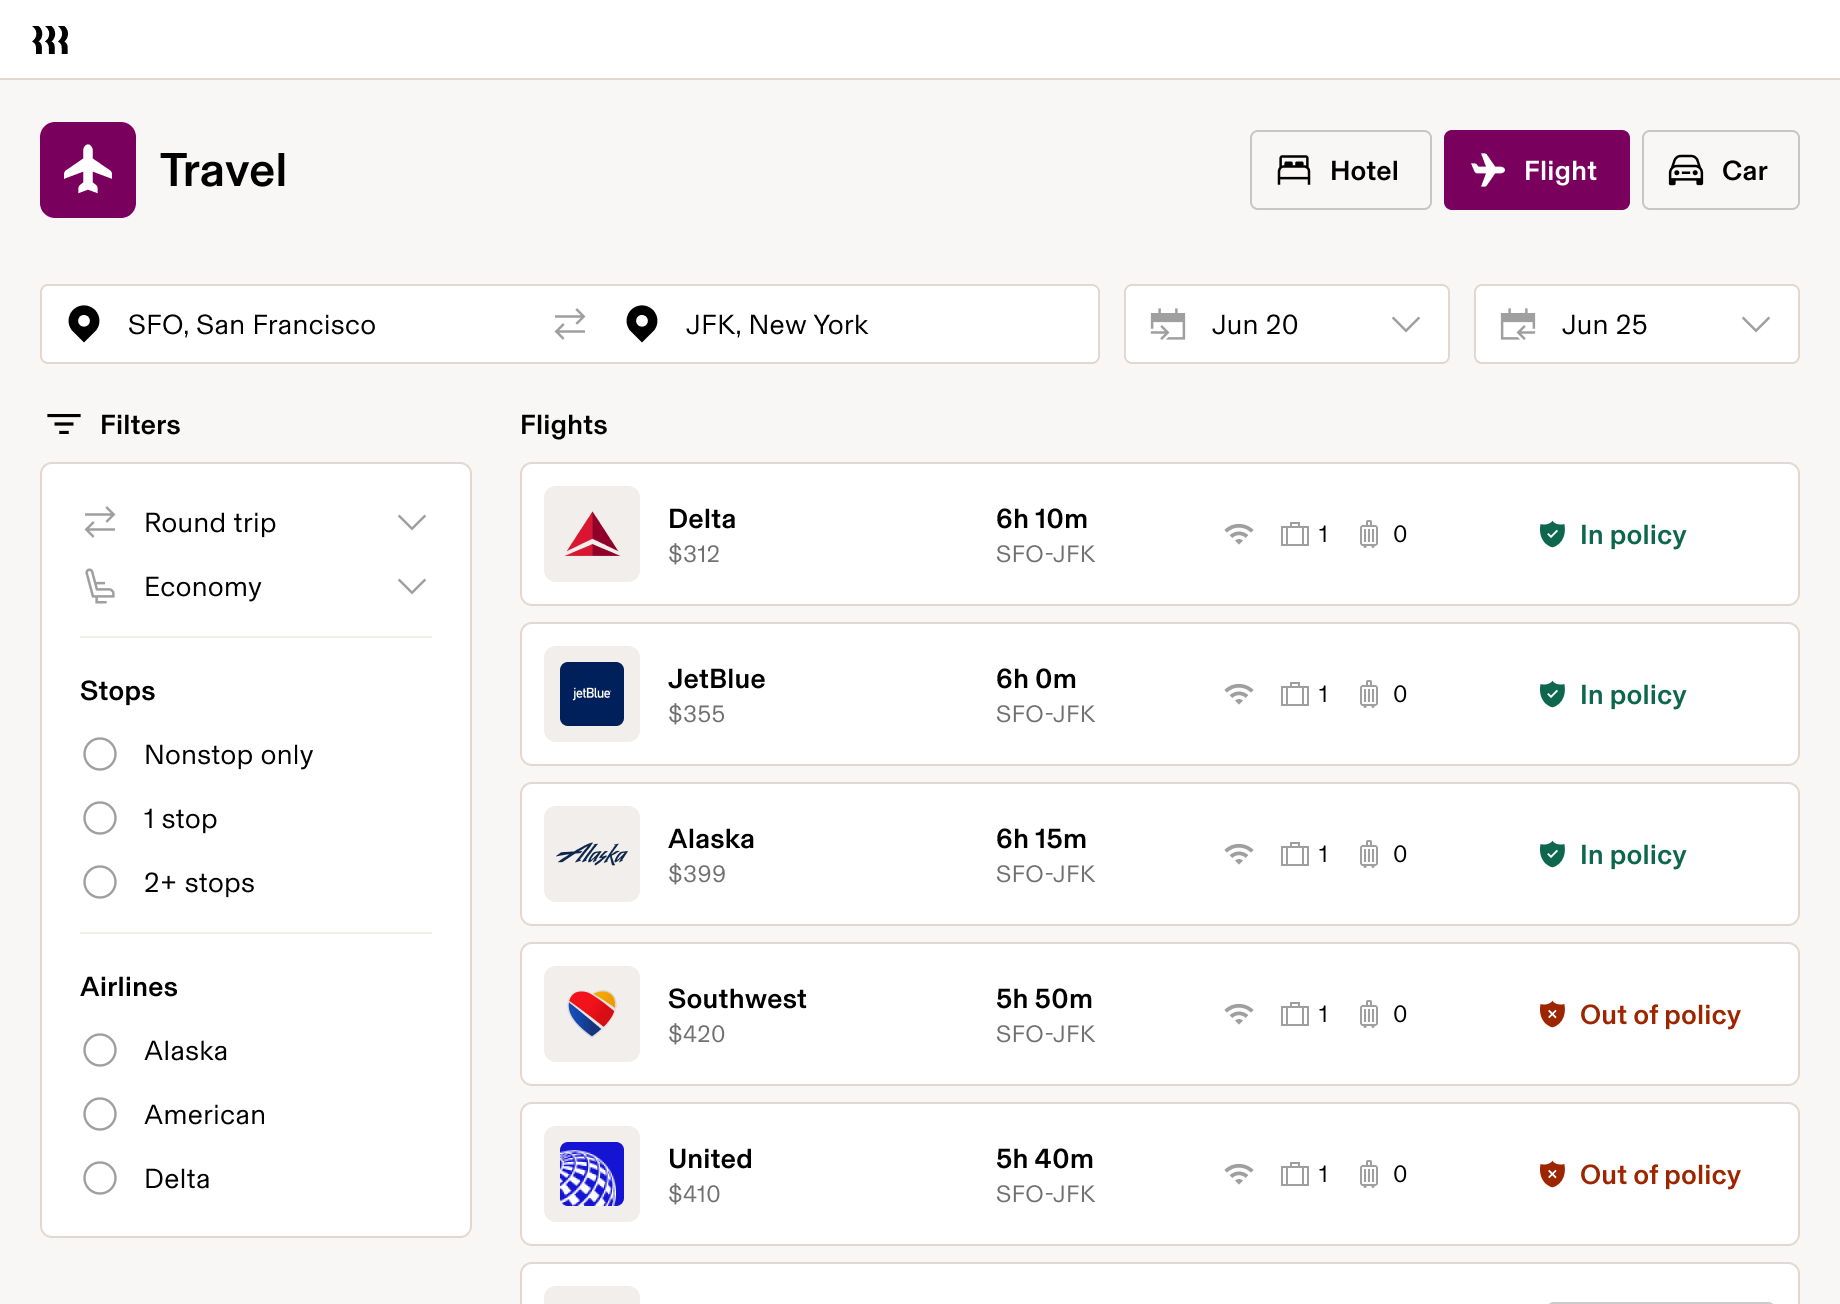Click the Wi-Fi icon on the Delta flight

coord(1240,534)
